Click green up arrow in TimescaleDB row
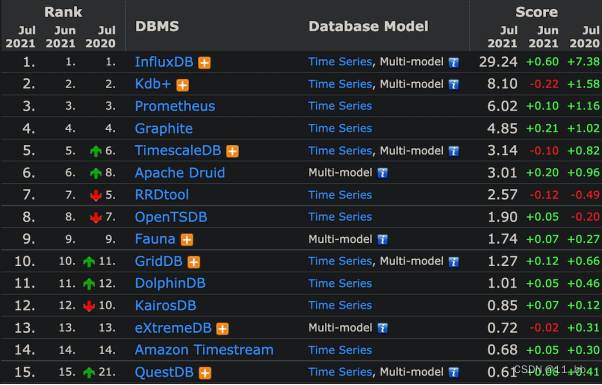 click(96, 151)
